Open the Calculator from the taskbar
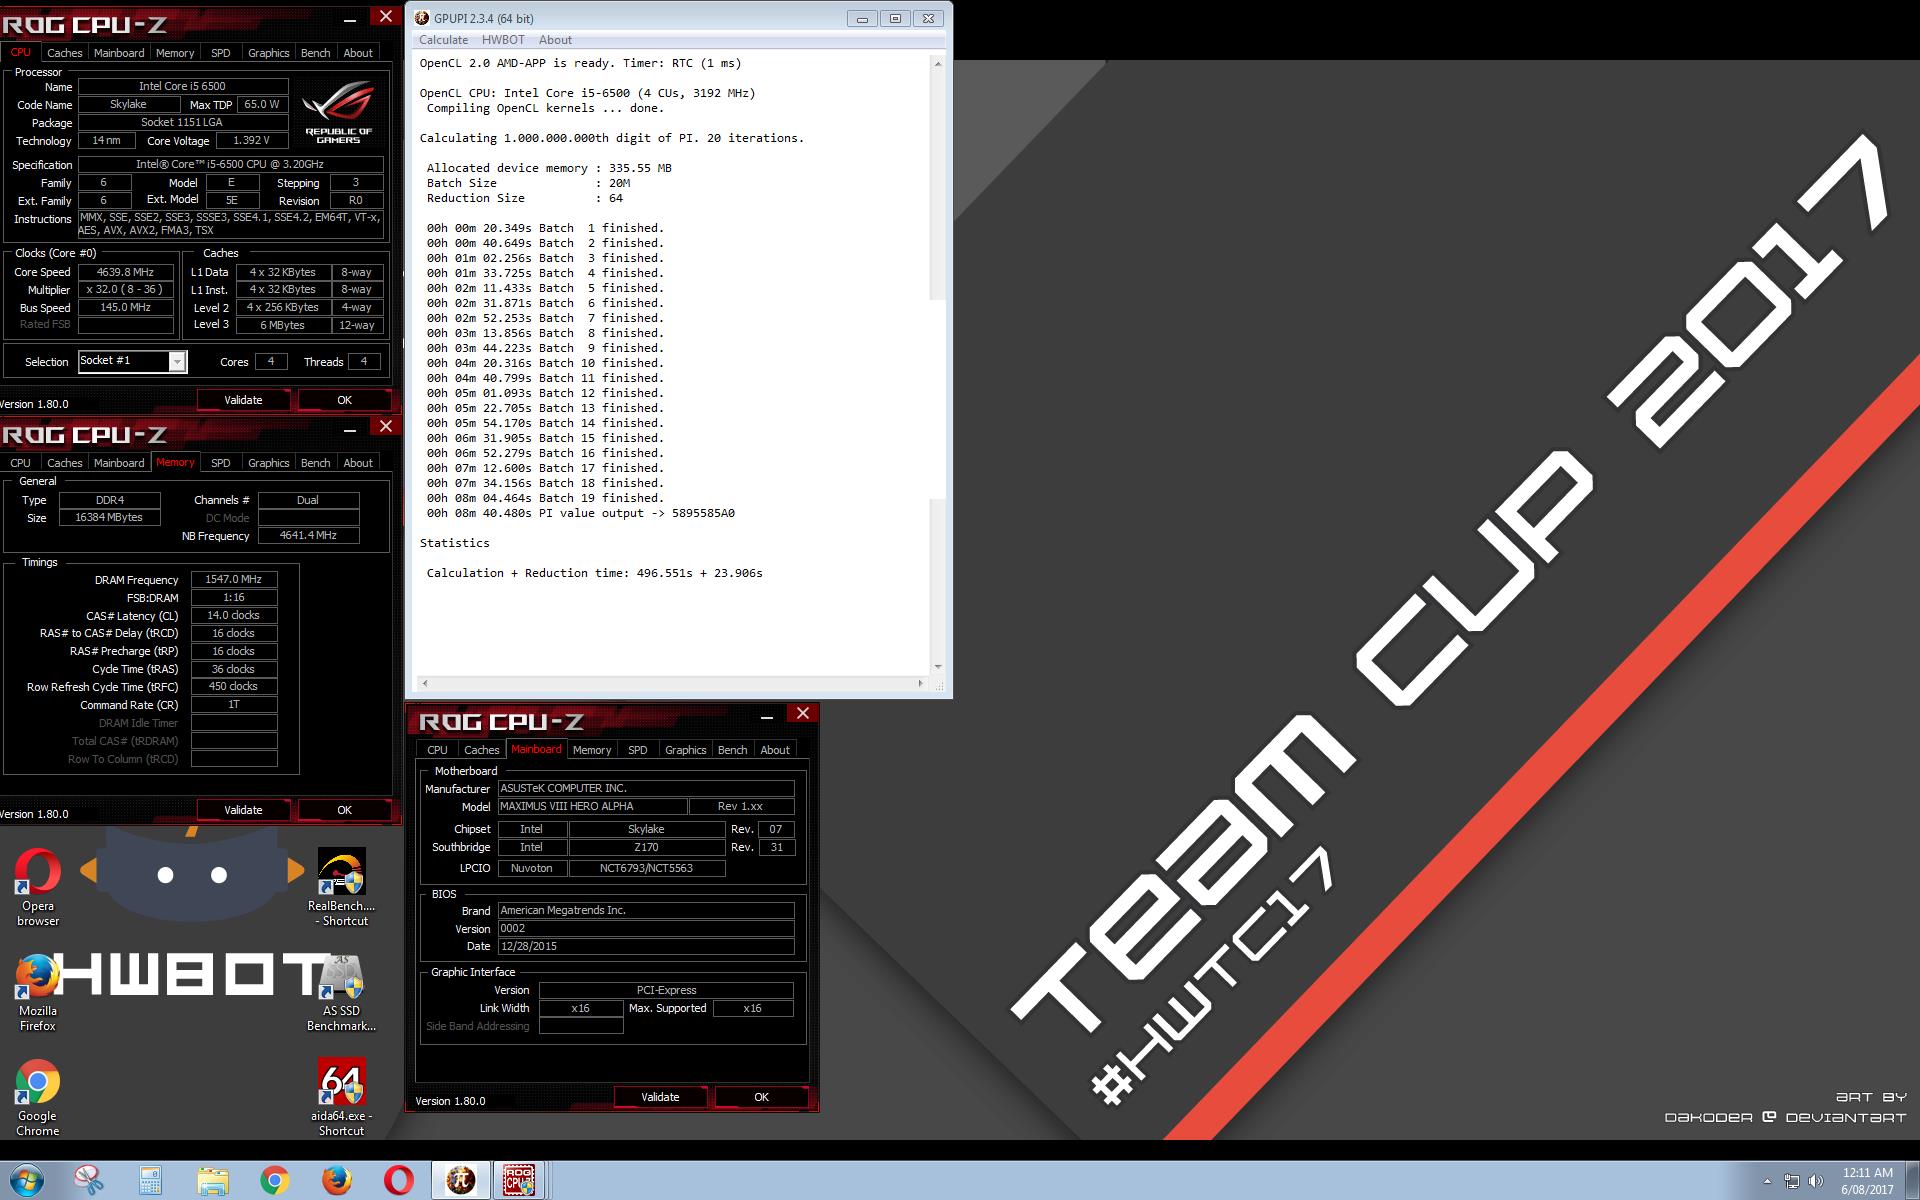This screenshot has height=1200, width=1920. pos(151,1181)
